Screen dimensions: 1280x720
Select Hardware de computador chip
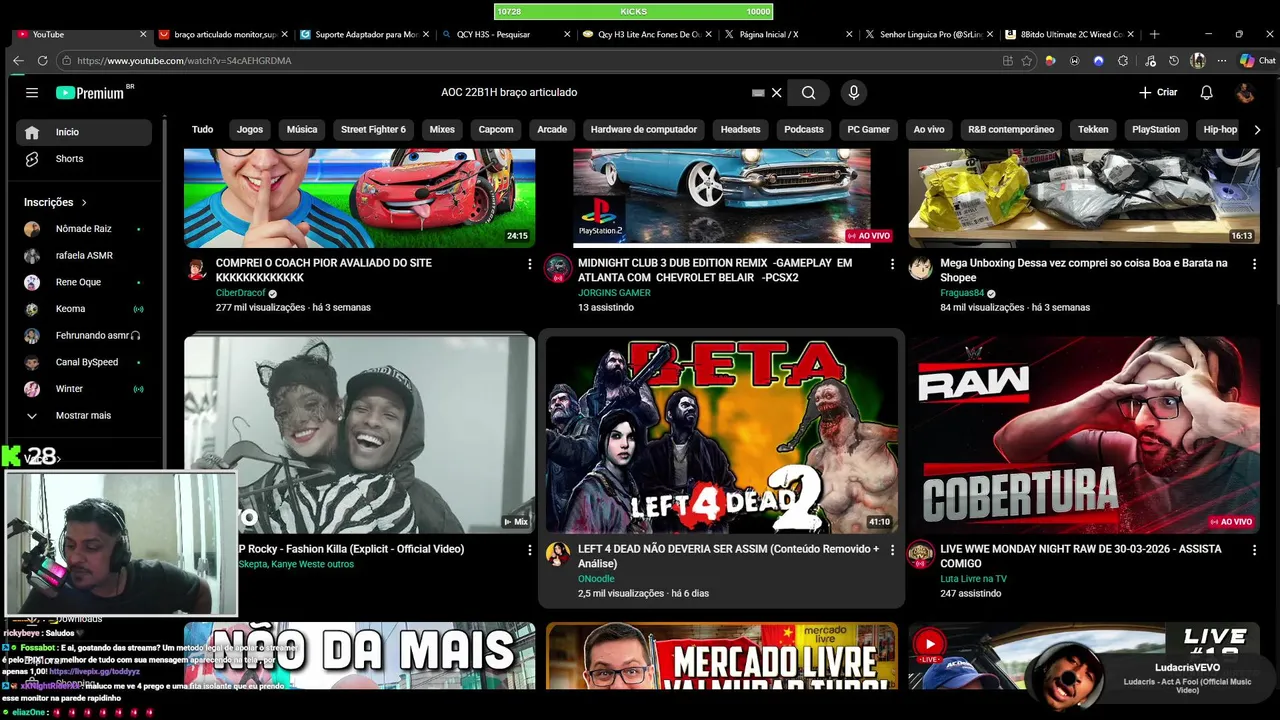pos(644,129)
